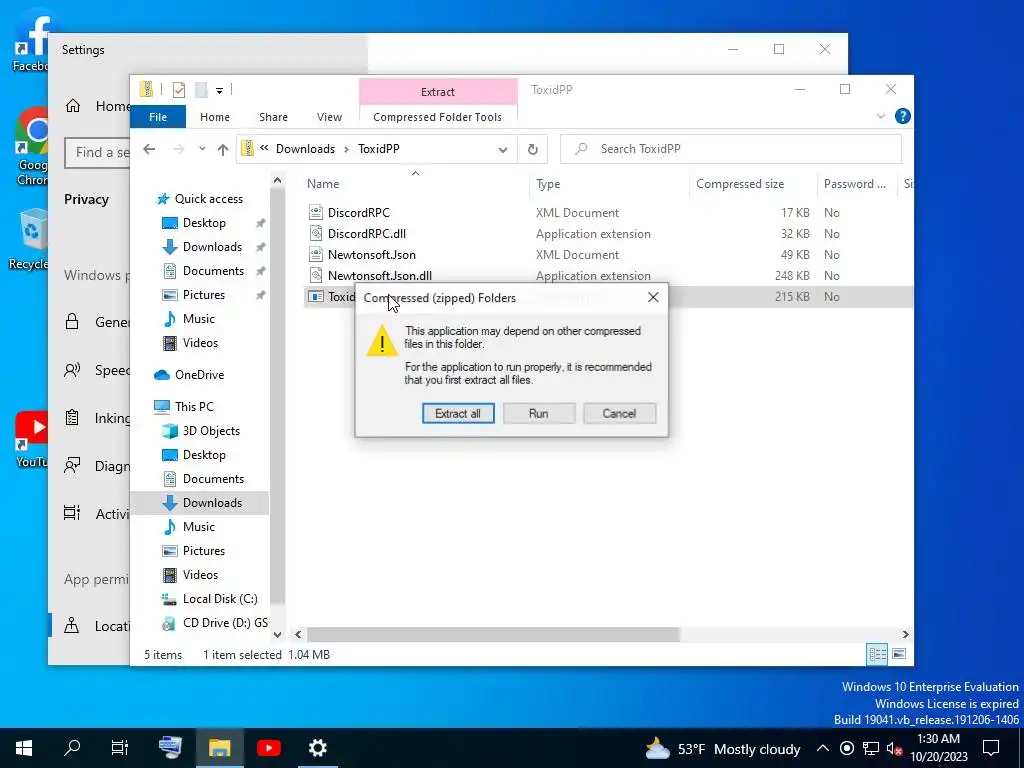Image resolution: width=1024 pixels, height=768 pixels.
Task: Select Quick access in the navigation pane
Action: [208, 199]
